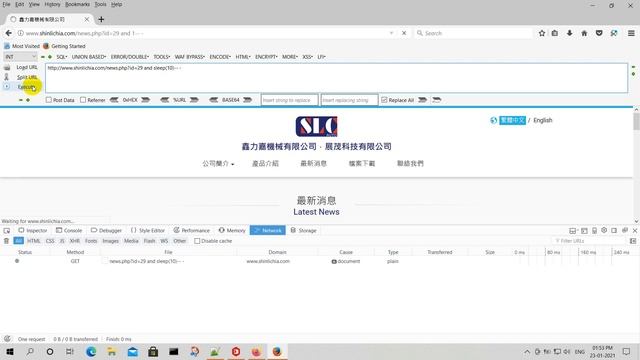Stop loading the page with the X icon
Image resolution: width=640 pixels, height=360 pixels.
pyautogui.click(x=404, y=33)
